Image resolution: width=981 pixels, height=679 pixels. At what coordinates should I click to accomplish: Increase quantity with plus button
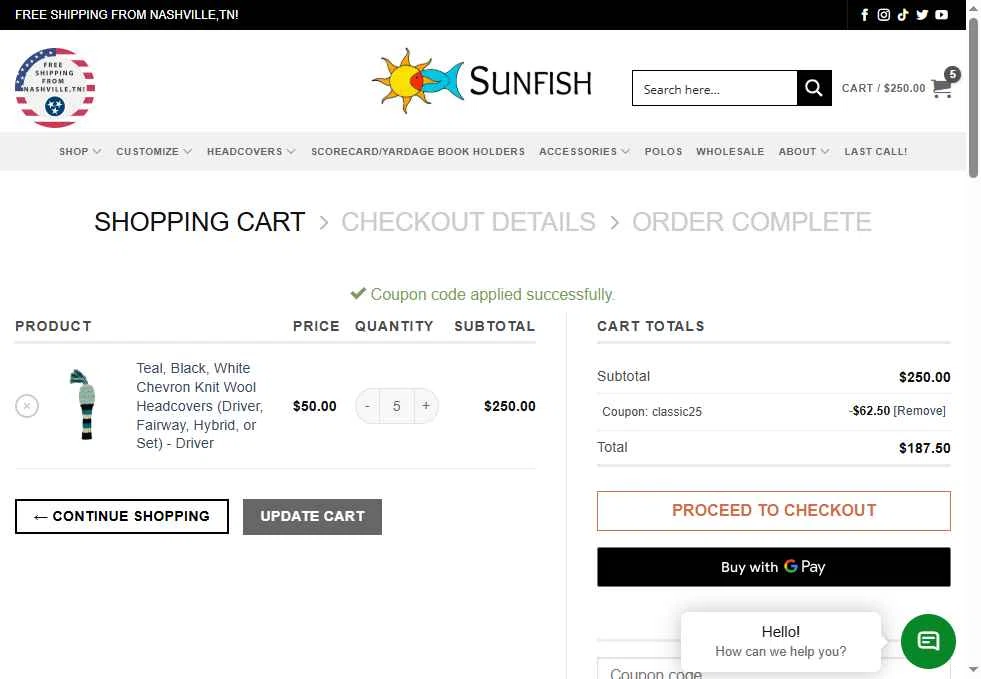[x=426, y=406]
